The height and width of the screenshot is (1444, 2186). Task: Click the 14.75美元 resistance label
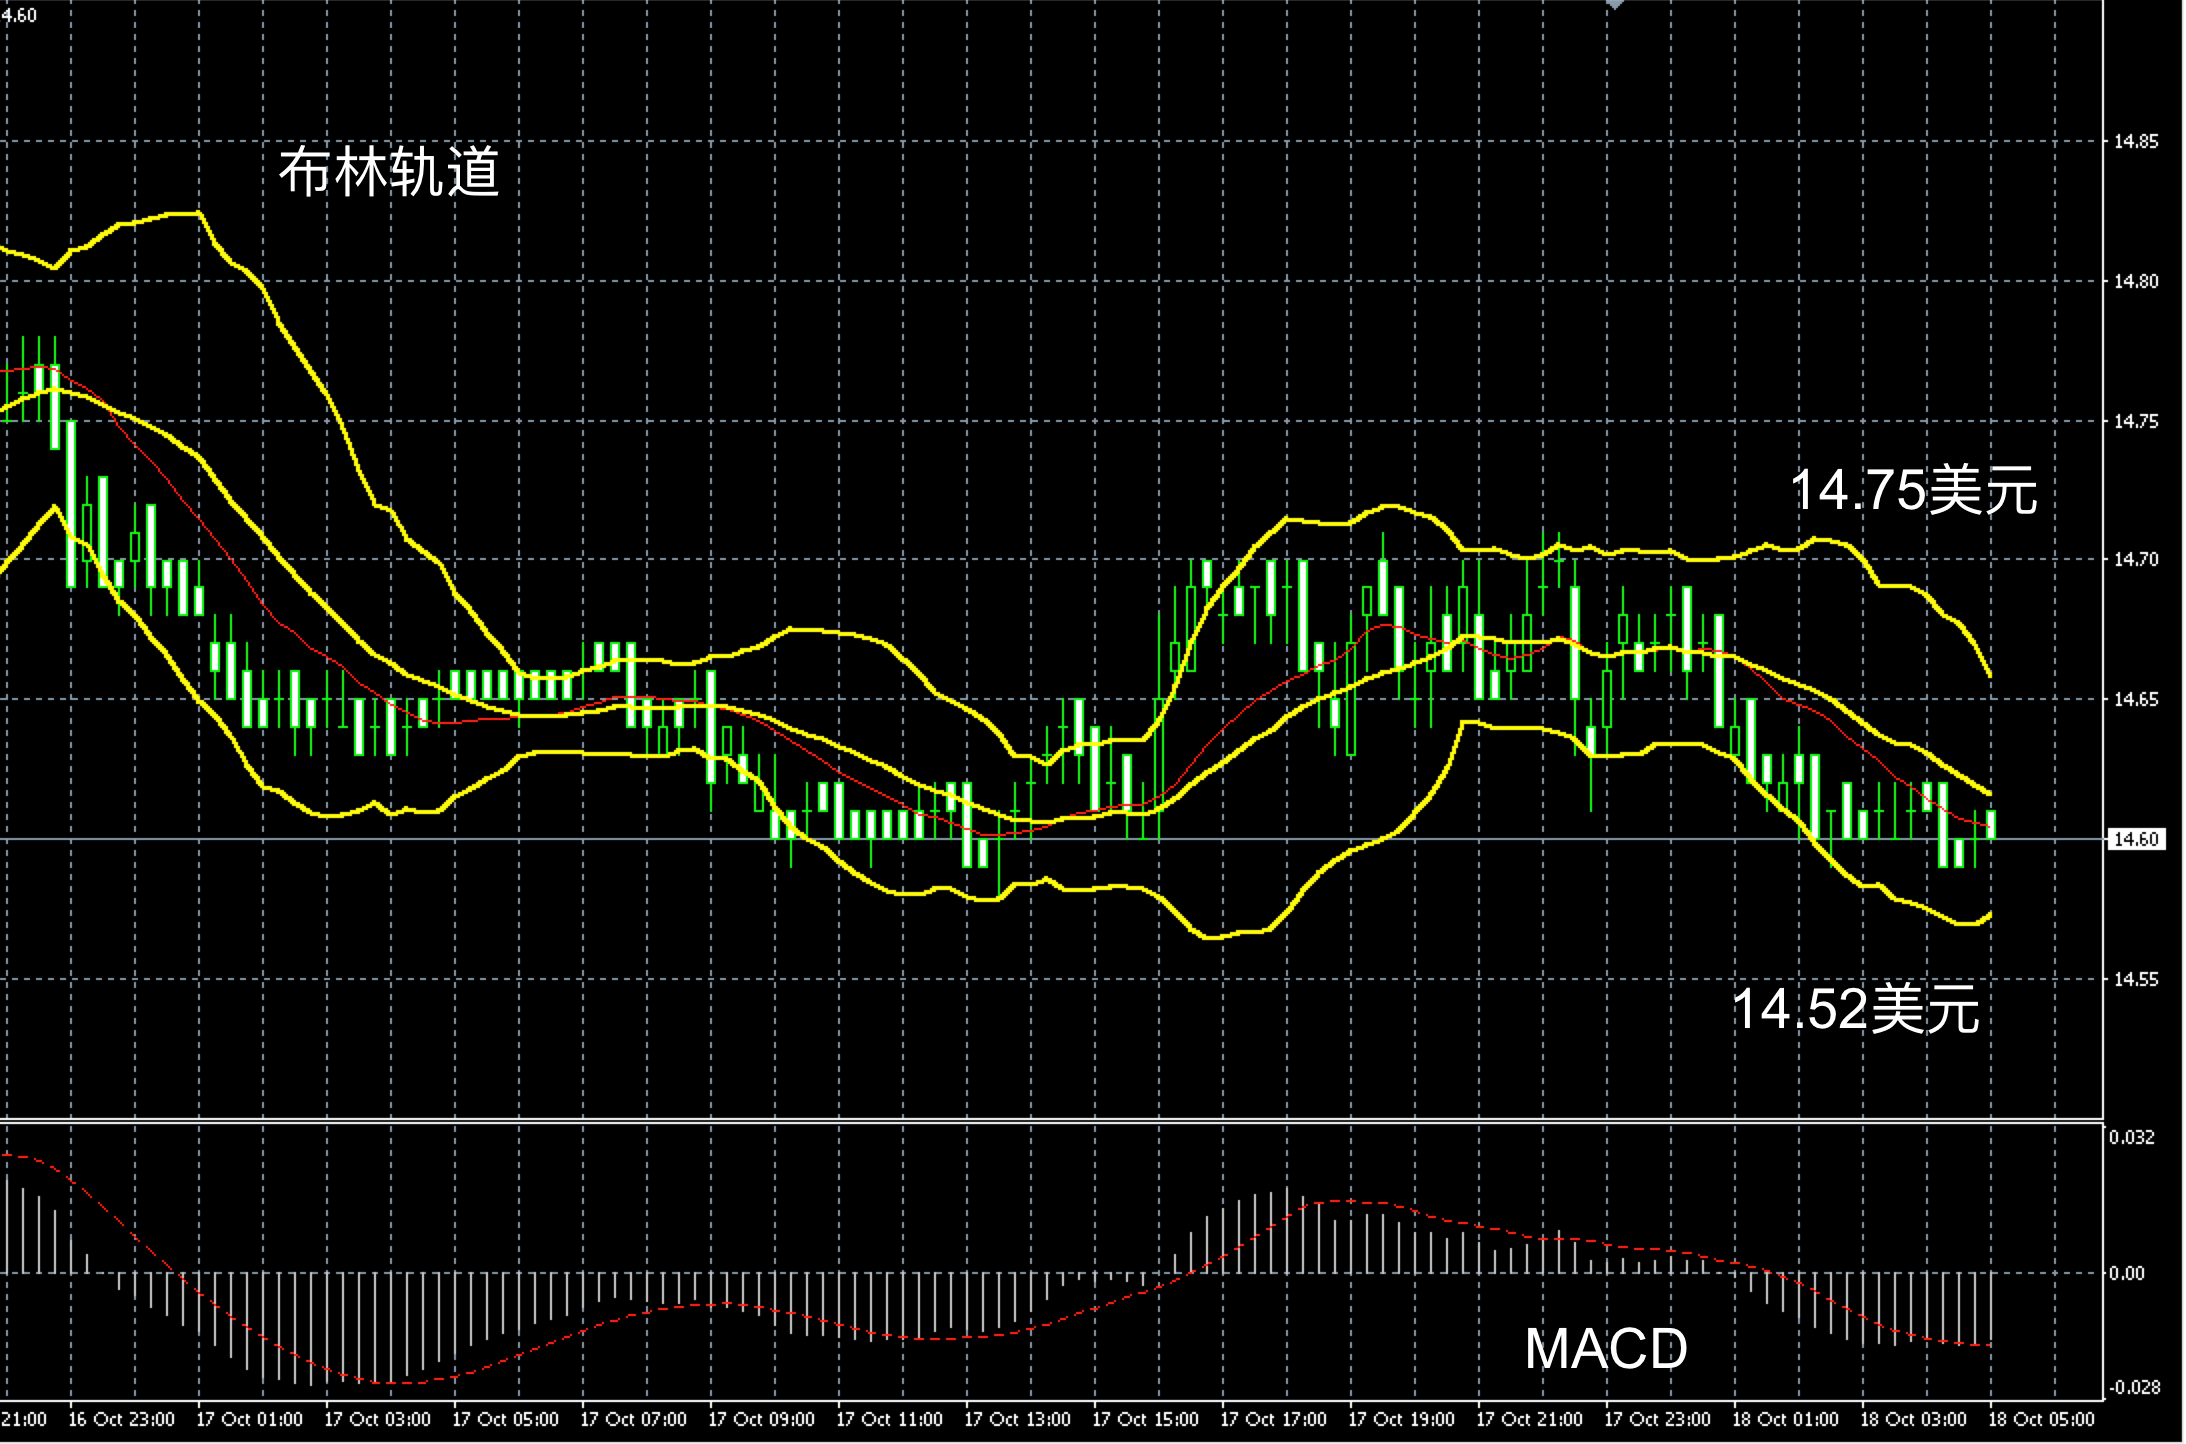[1913, 491]
